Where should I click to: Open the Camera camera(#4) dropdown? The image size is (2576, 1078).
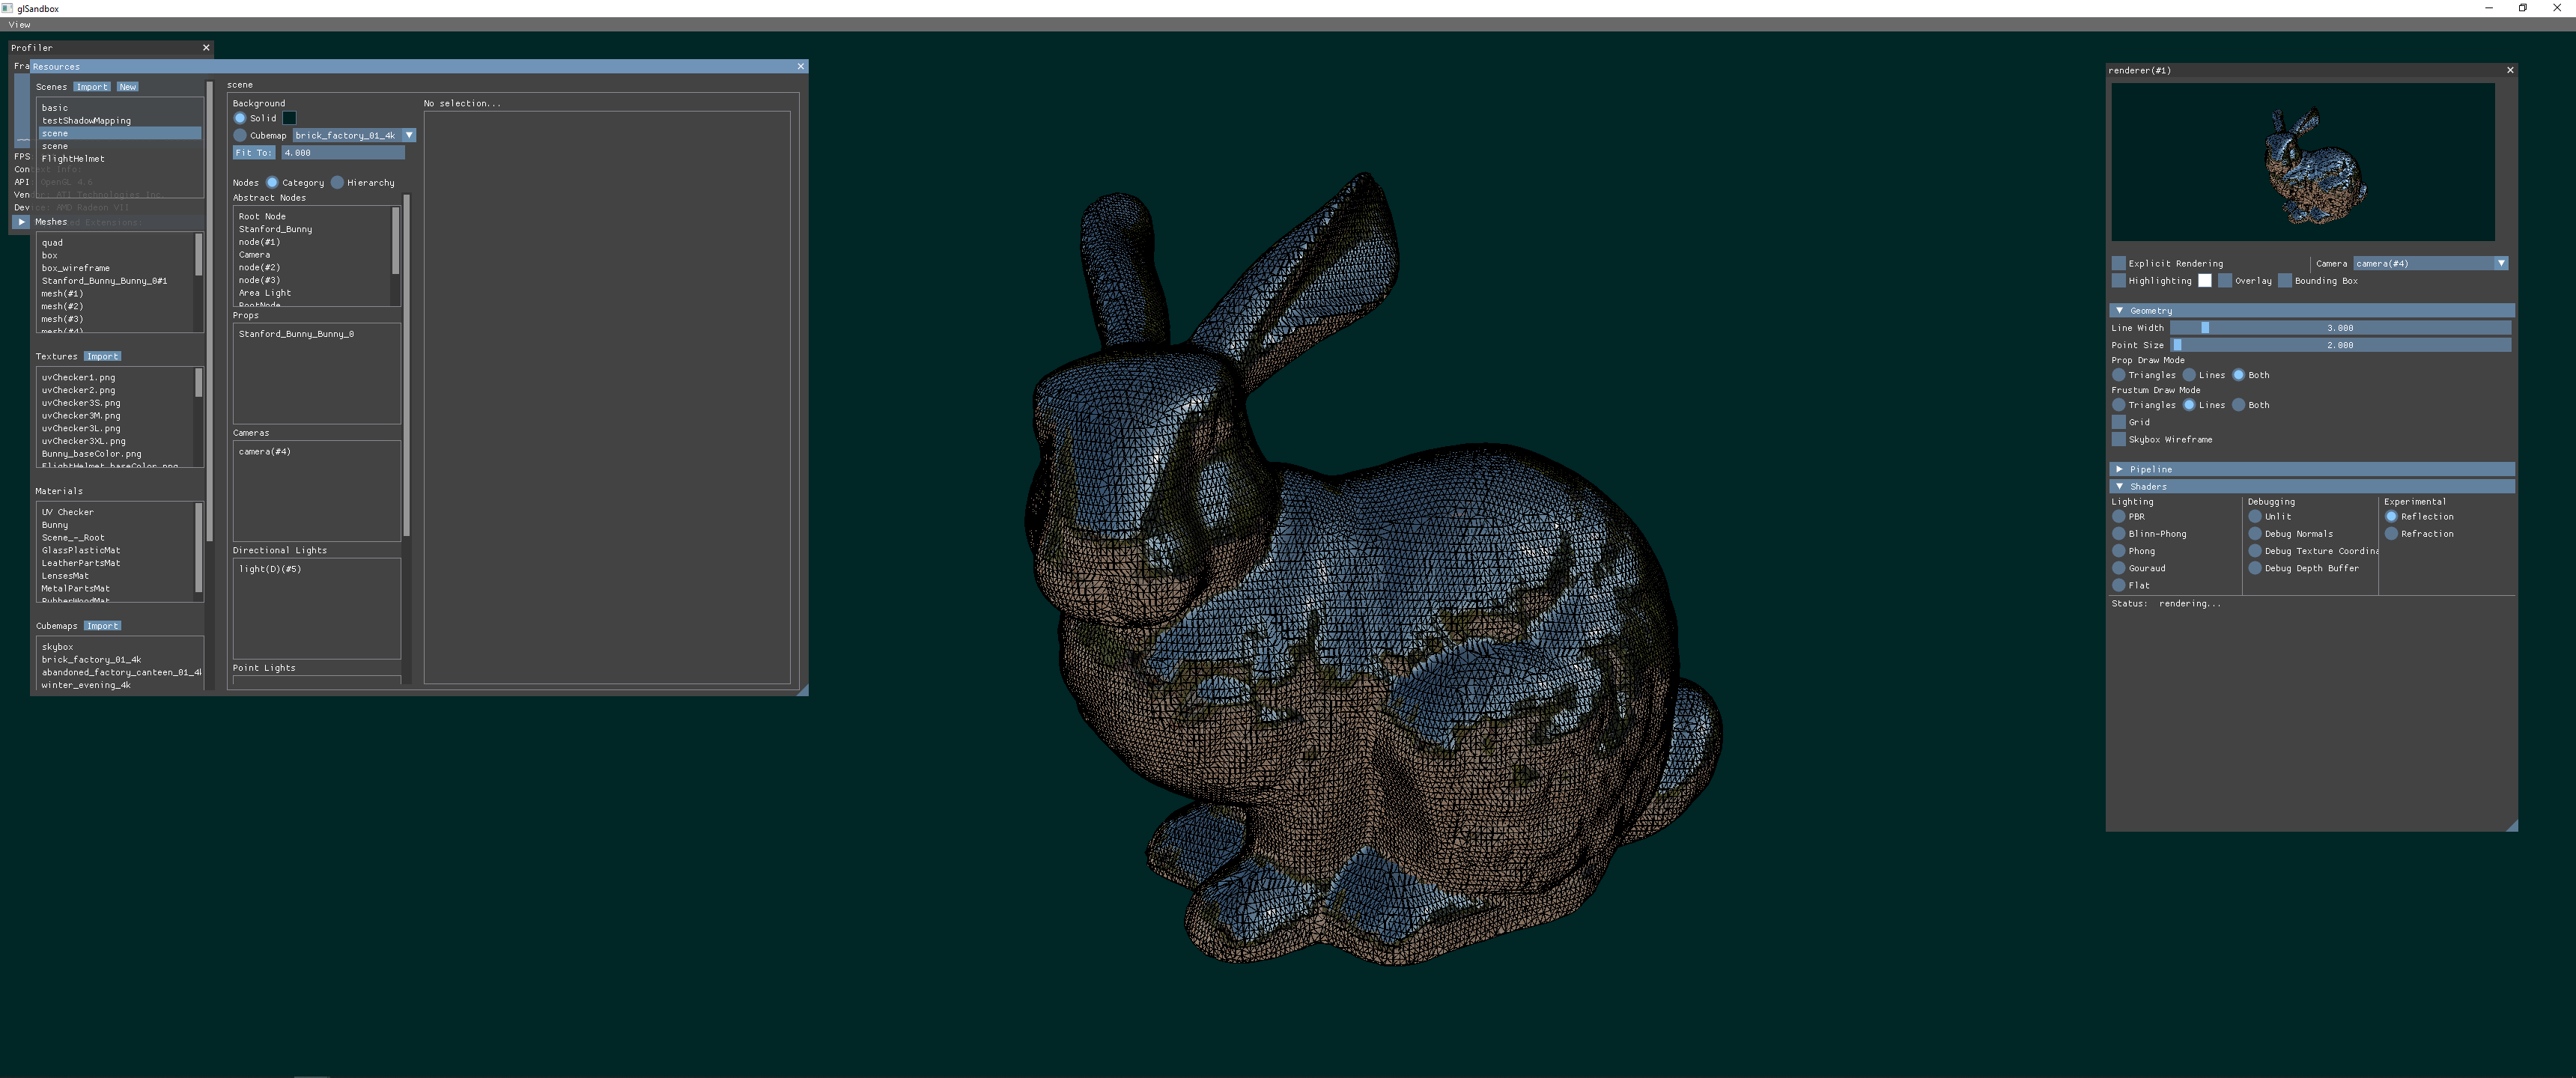tap(2500, 263)
